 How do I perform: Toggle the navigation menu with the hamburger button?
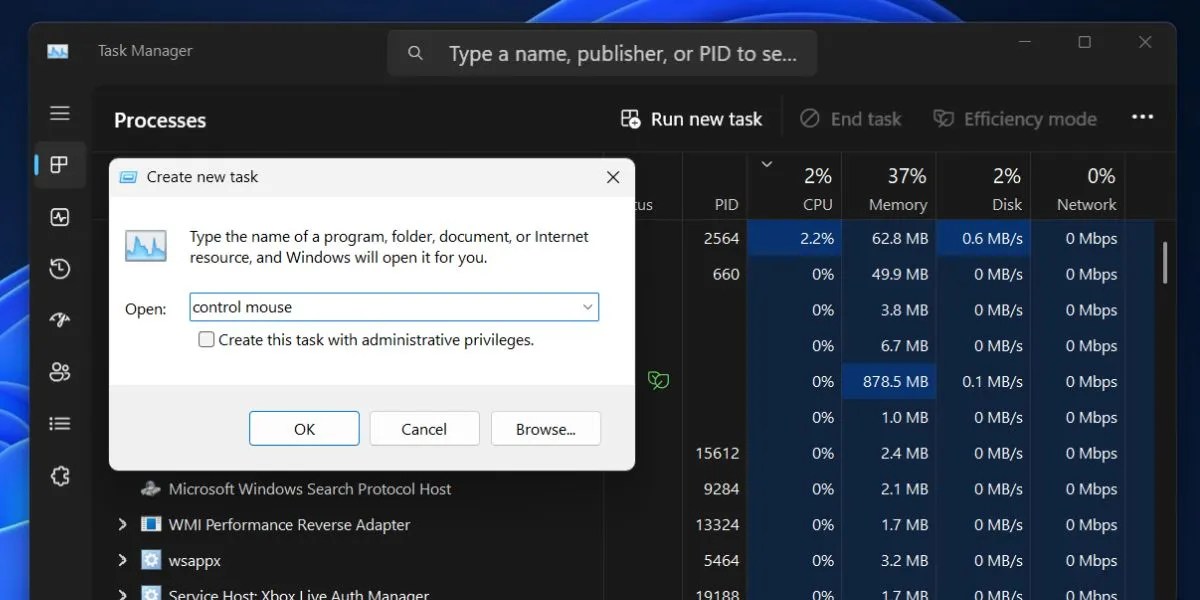click(59, 113)
